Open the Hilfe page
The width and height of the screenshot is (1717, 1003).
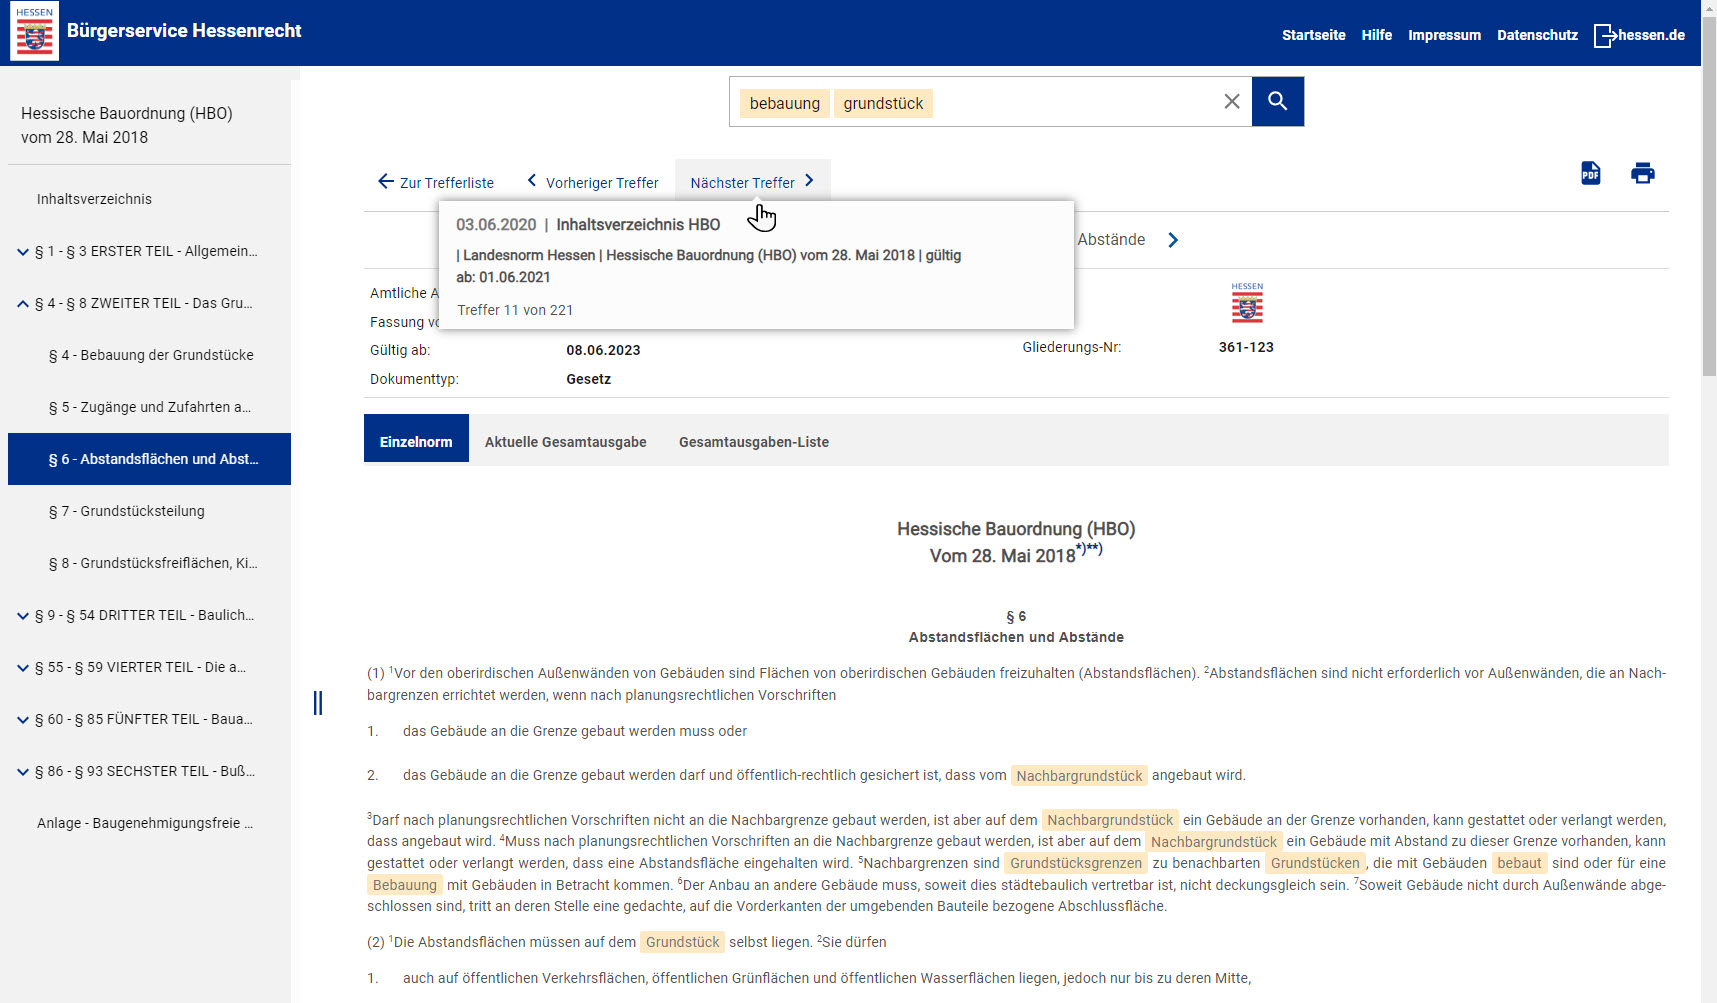pyautogui.click(x=1376, y=35)
